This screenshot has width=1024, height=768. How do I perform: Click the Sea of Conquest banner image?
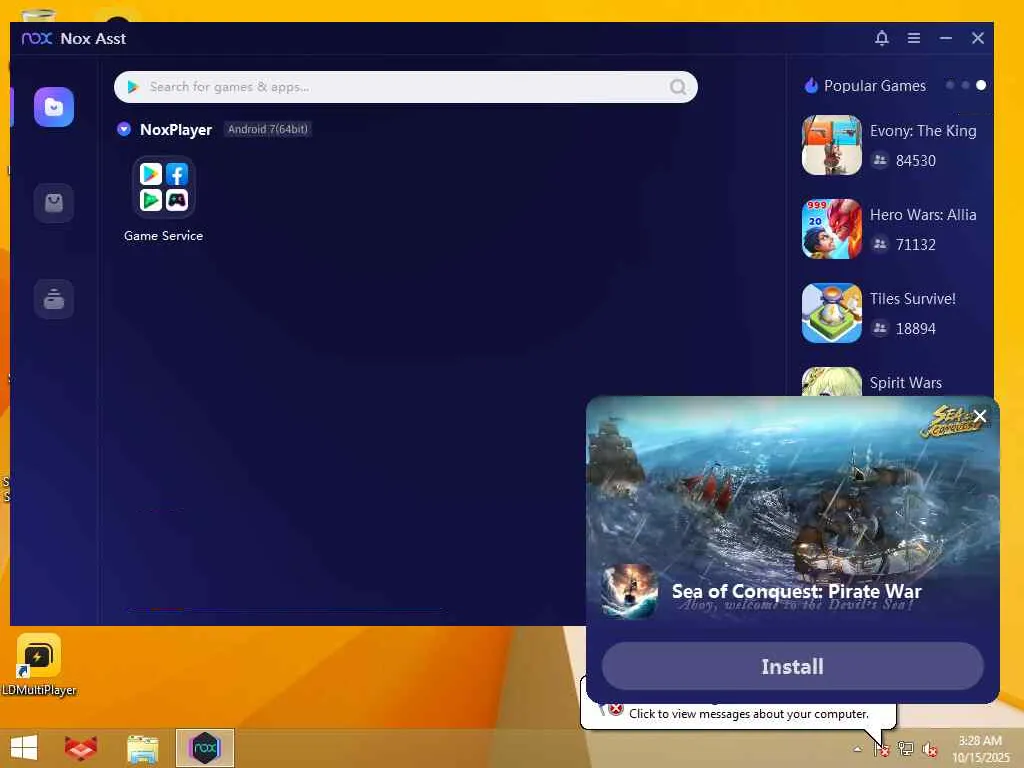click(792, 490)
